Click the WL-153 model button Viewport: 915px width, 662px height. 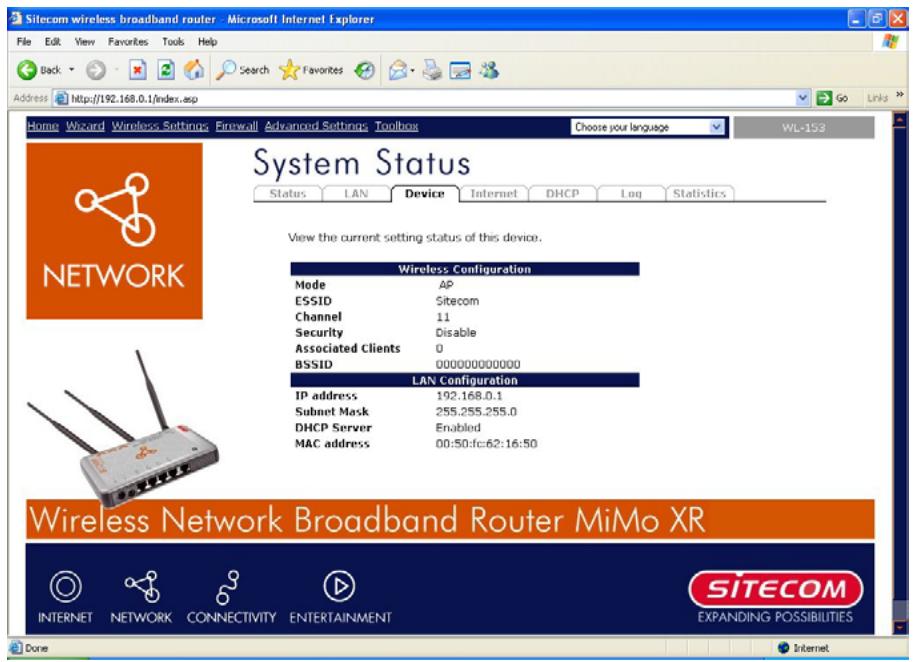click(x=804, y=127)
